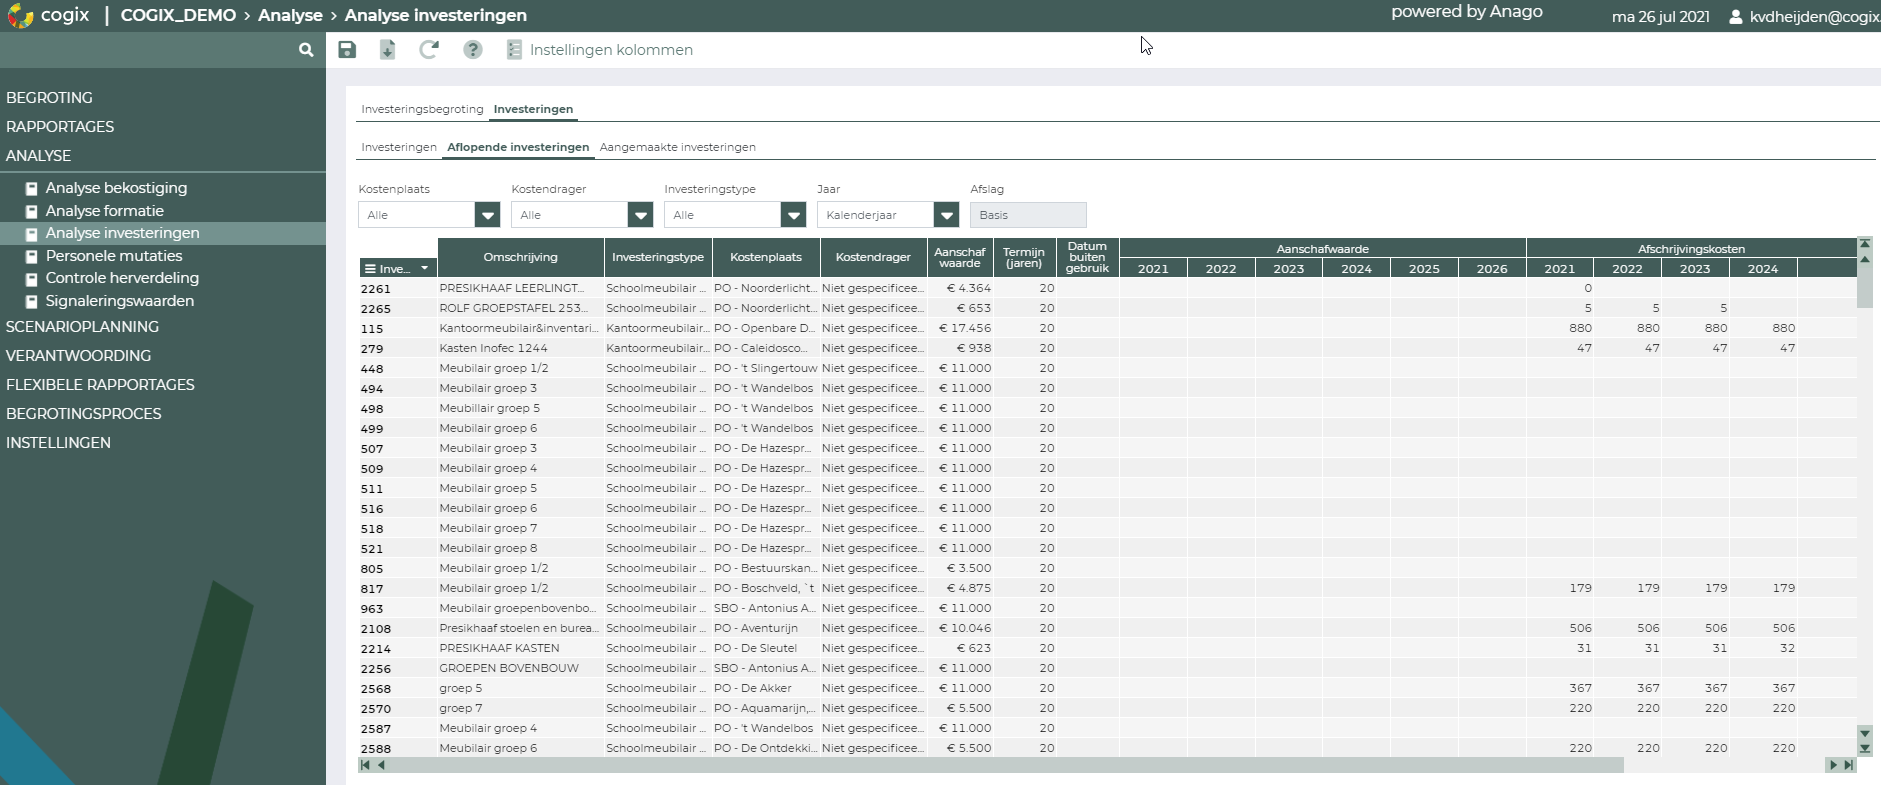Screen dimensions: 1881x785
Task: Expand the RAPPORTAGES menu section
Action: 60,127
